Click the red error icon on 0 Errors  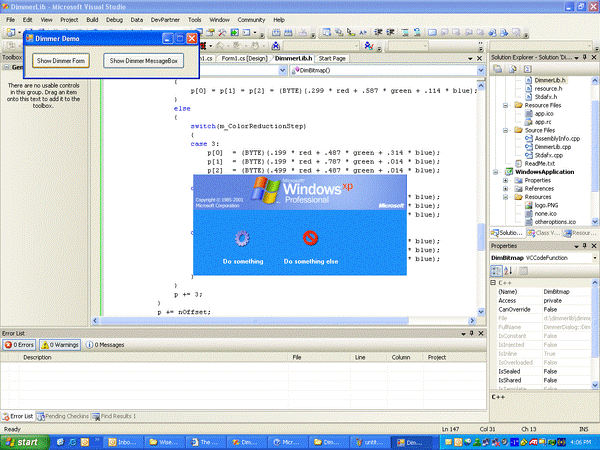coord(8,345)
